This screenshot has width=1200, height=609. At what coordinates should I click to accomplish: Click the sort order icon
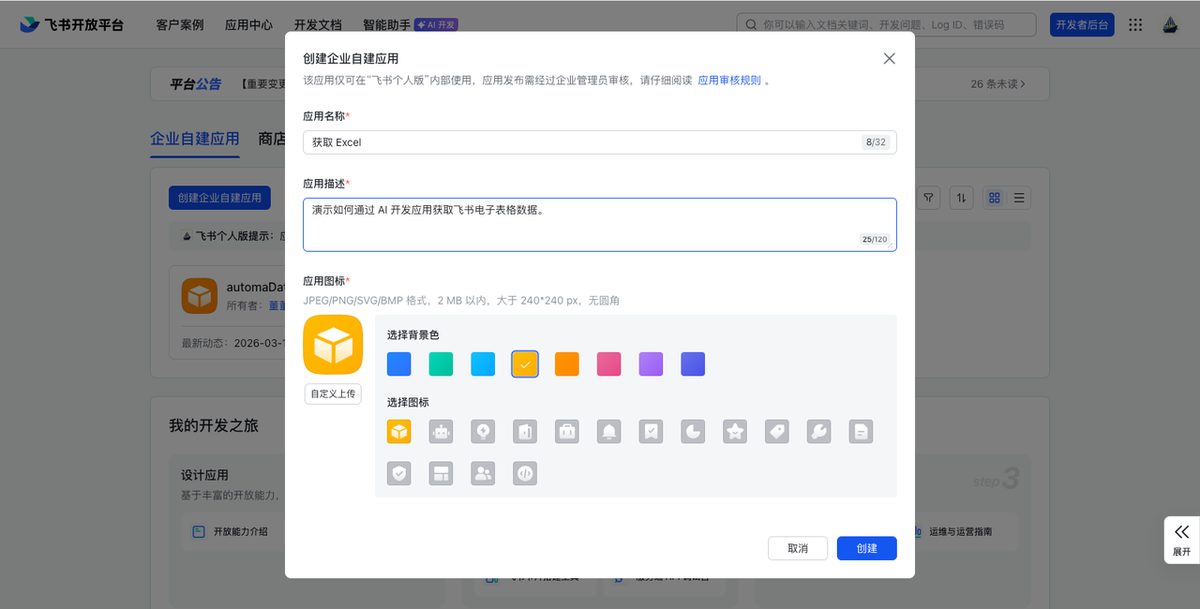(961, 198)
